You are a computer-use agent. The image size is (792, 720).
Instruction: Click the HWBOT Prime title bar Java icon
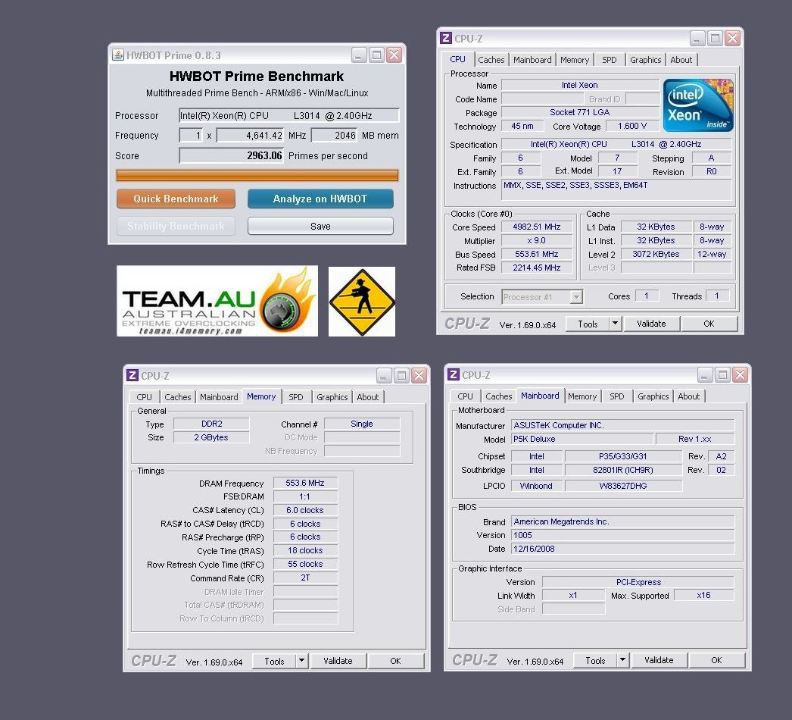pos(118,55)
